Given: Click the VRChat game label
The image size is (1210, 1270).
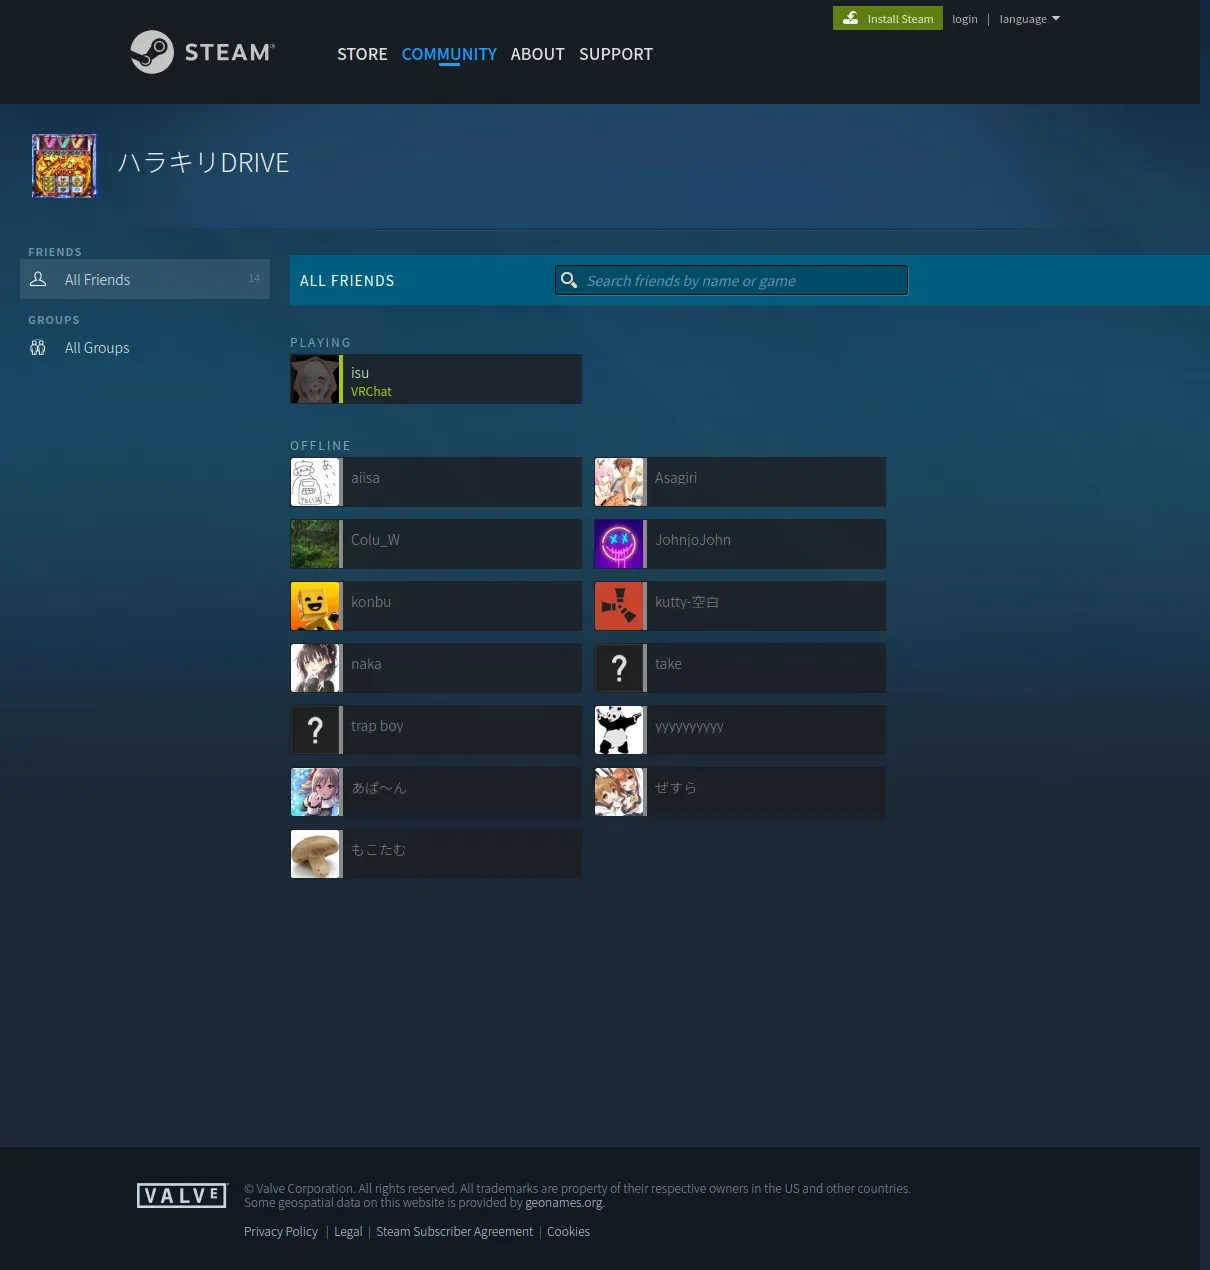Looking at the screenshot, I should tap(371, 391).
